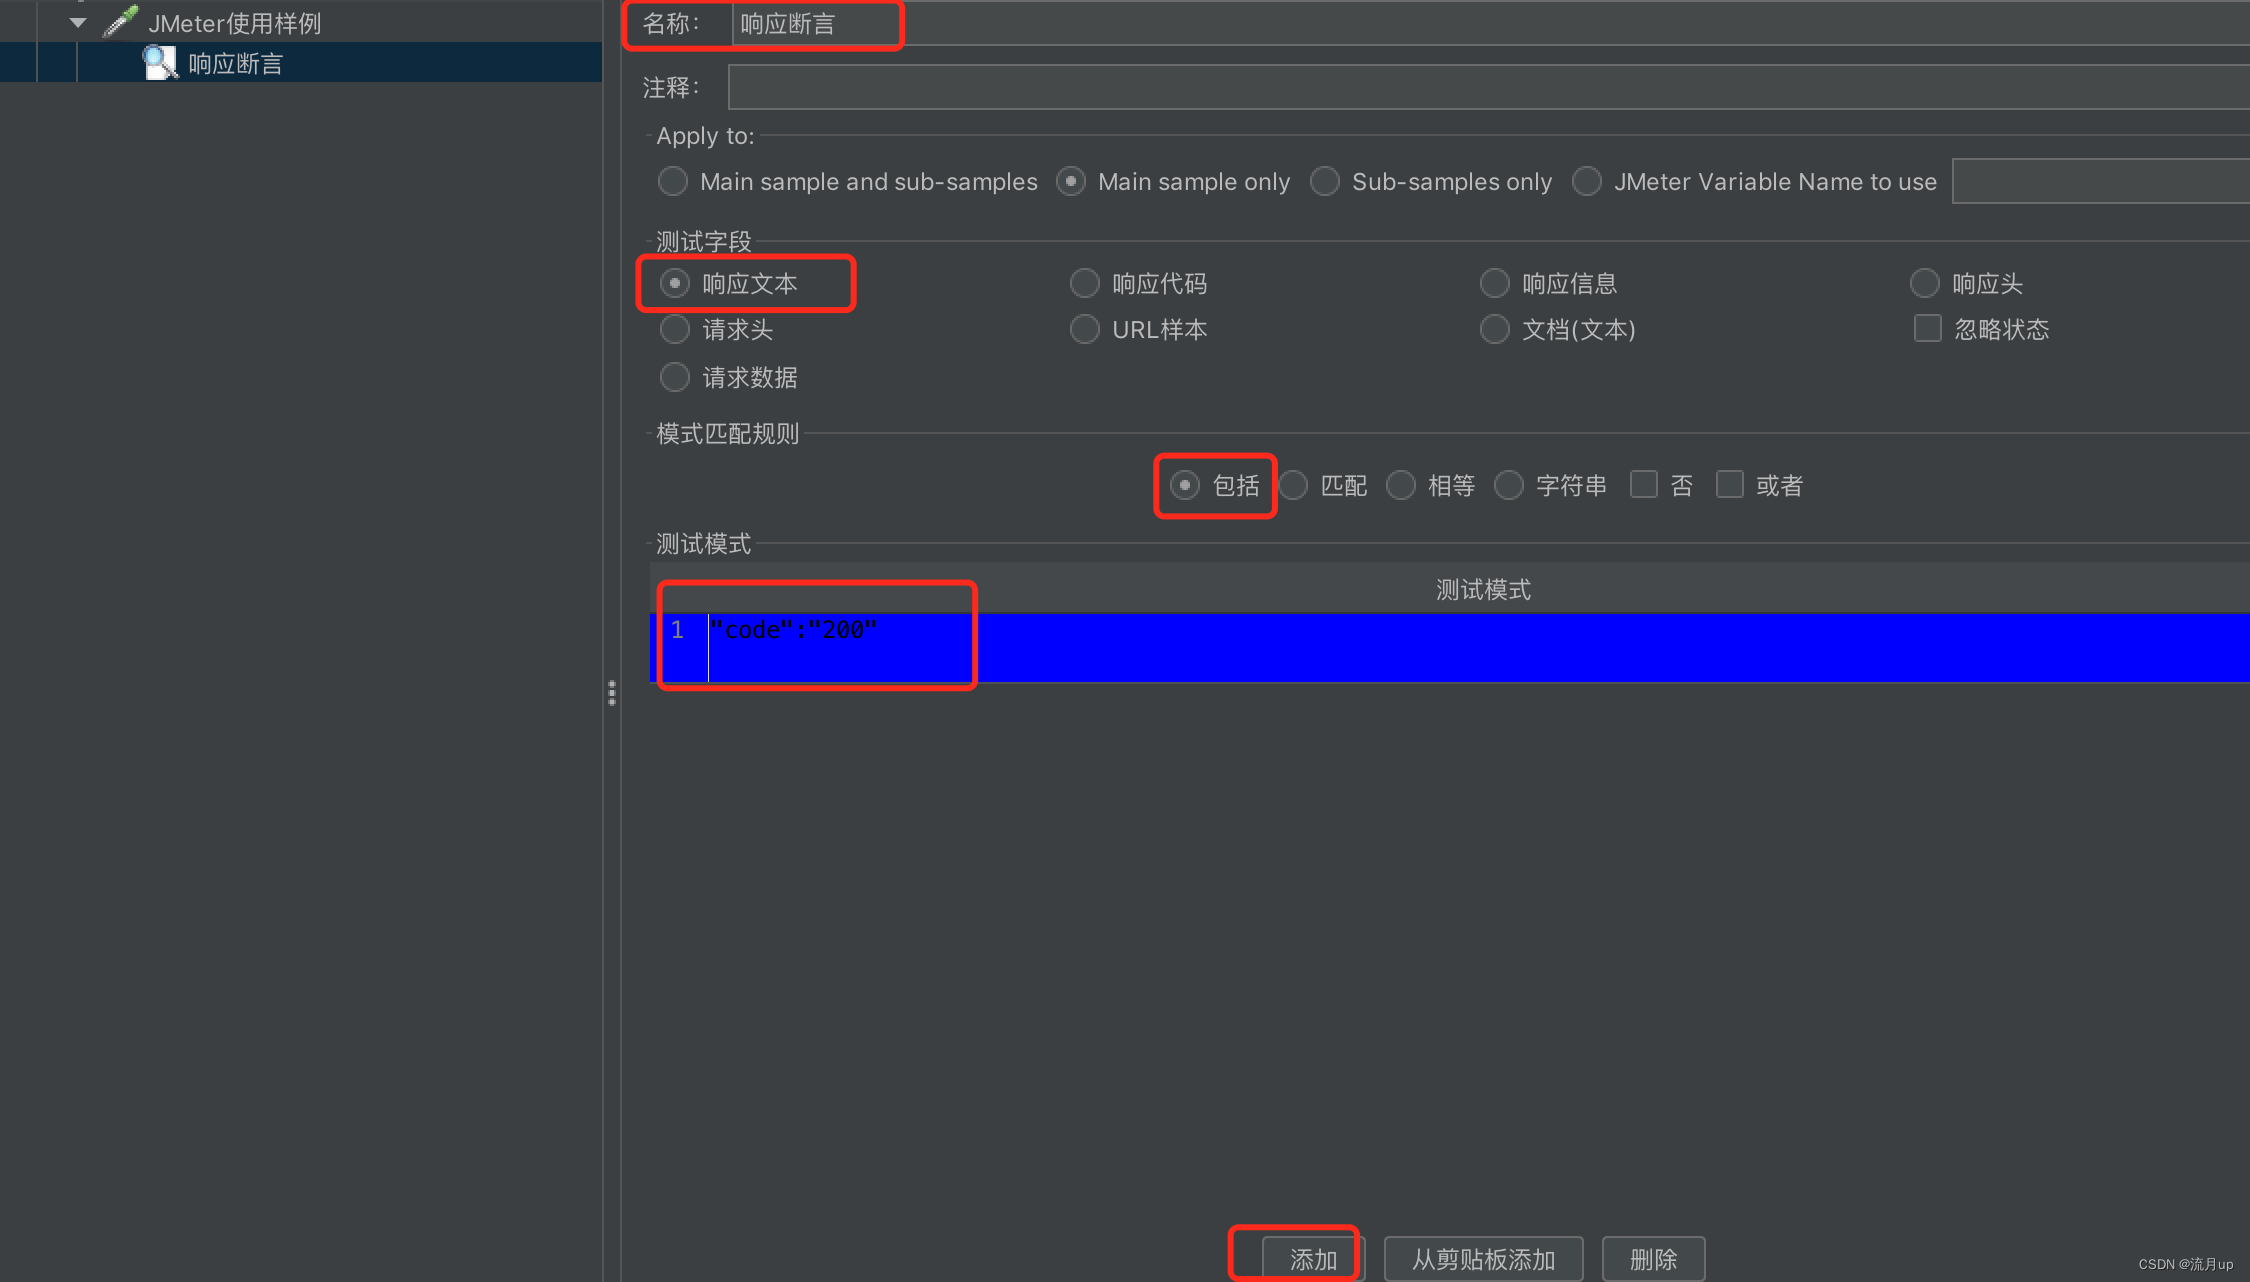Image resolution: width=2250 pixels, height=1282 pixels.
Task: Select URL样本 radio button
Action: point(1085,329)
